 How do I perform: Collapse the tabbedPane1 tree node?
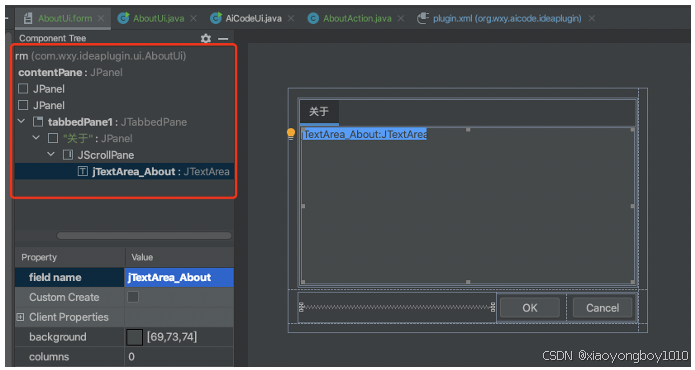click(21, 121)
